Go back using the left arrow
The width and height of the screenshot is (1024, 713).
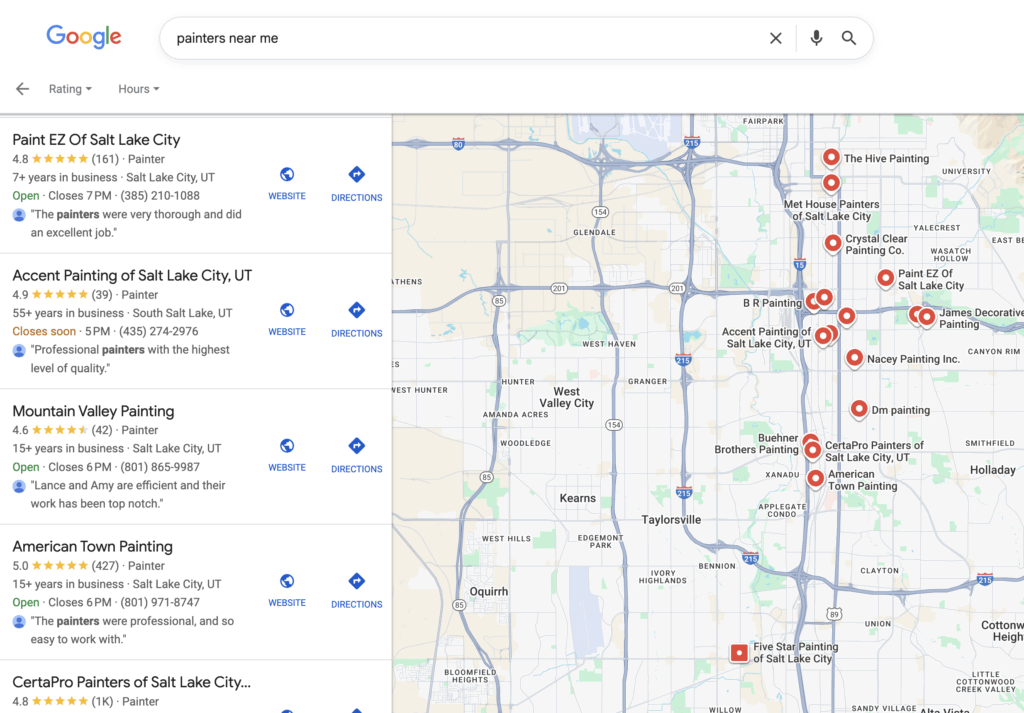tap(22, 89)
